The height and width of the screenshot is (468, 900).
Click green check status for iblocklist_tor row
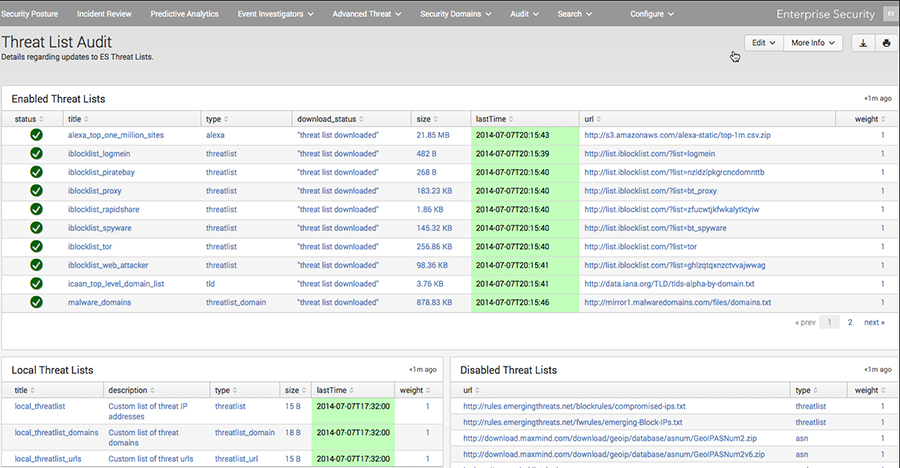(36, 246)
